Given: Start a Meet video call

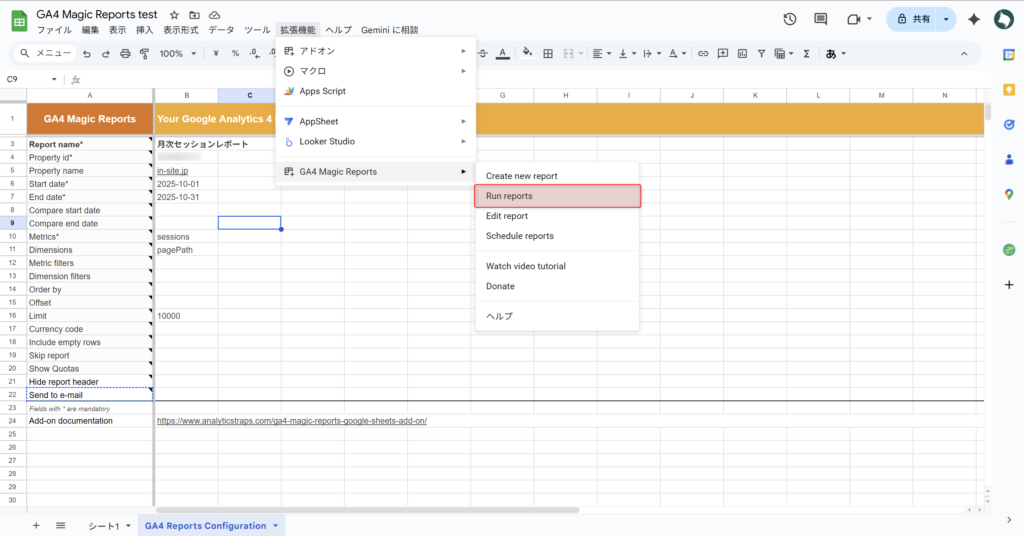Looking at the screenshot, I should pyautogui.click(x=853, y=19).
